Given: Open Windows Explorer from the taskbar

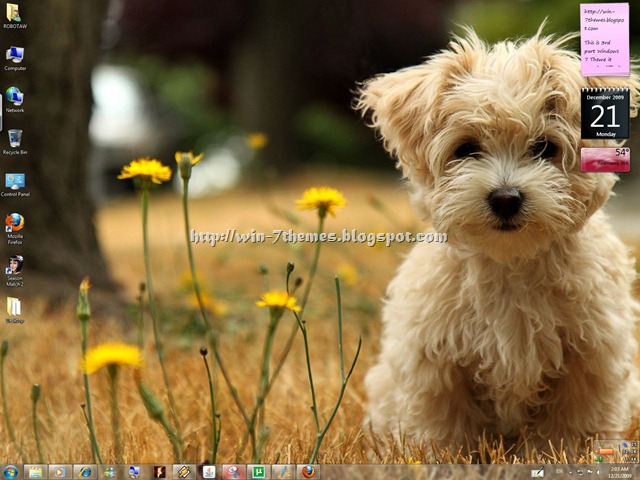Looking at the screenshot, I should 35,472.
